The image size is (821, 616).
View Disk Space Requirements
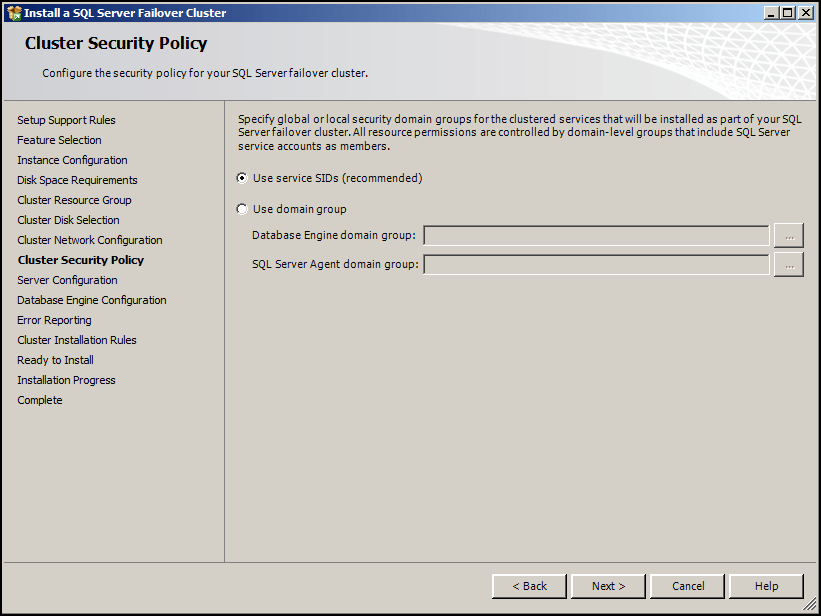pos(77,180)
